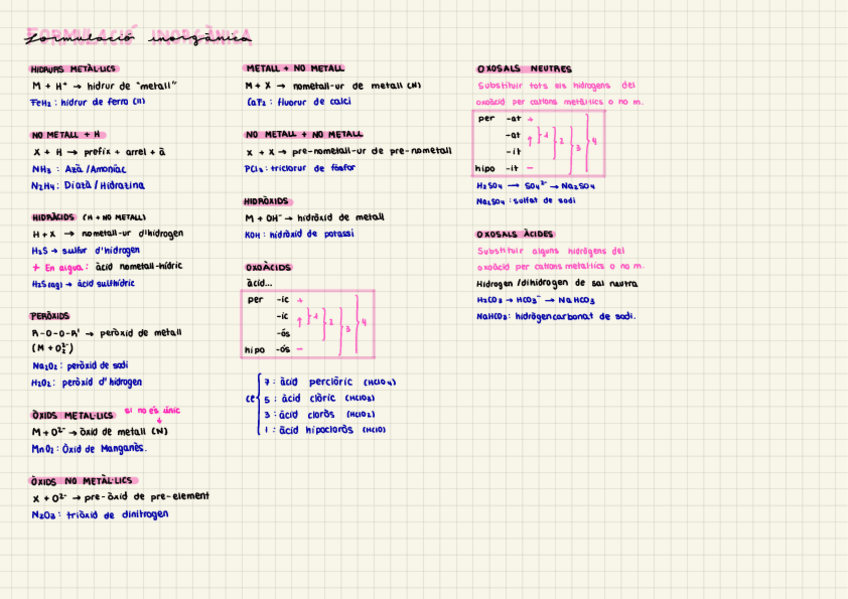This screenshot has height=599, width=848.
Task: Click the 'Peròxids' heading
Action: click(50, 316)
